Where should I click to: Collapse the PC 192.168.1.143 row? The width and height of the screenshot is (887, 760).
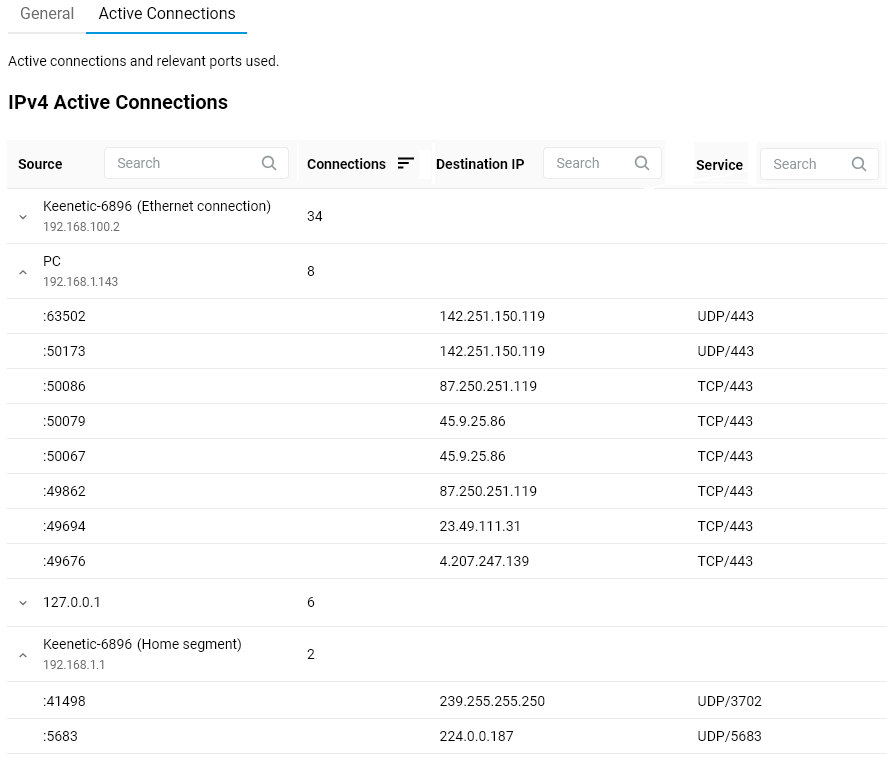click(x=23, y=272)
